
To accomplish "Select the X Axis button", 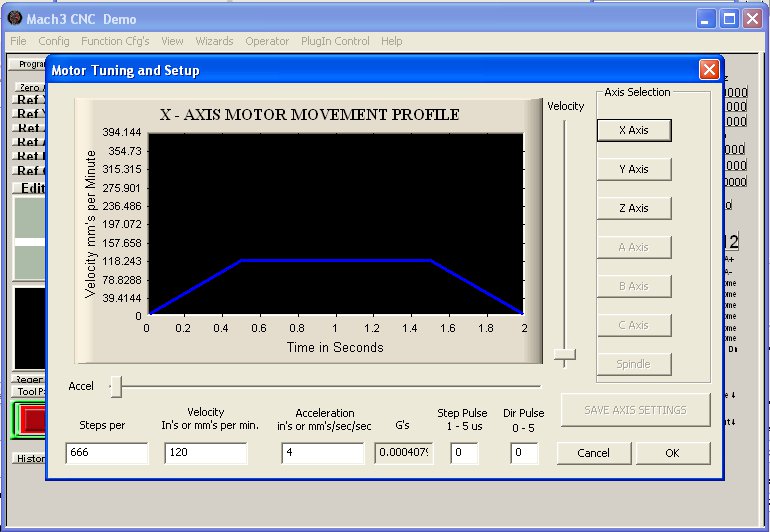I will pyautogui.click(x=633, y=130).
